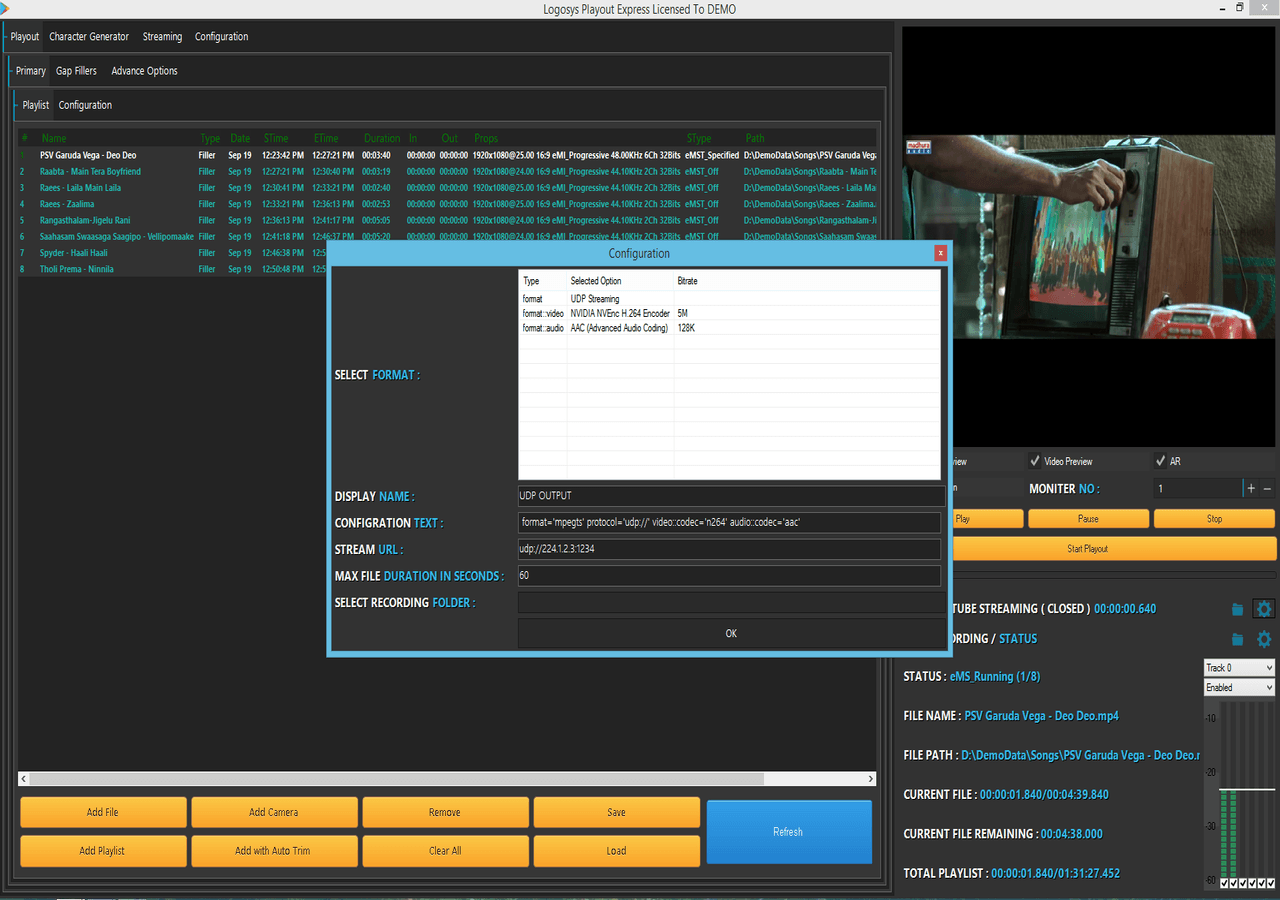Toggle first audio channel checkbox under meter
The image size is (1280, 900).
pos(1225,883)
